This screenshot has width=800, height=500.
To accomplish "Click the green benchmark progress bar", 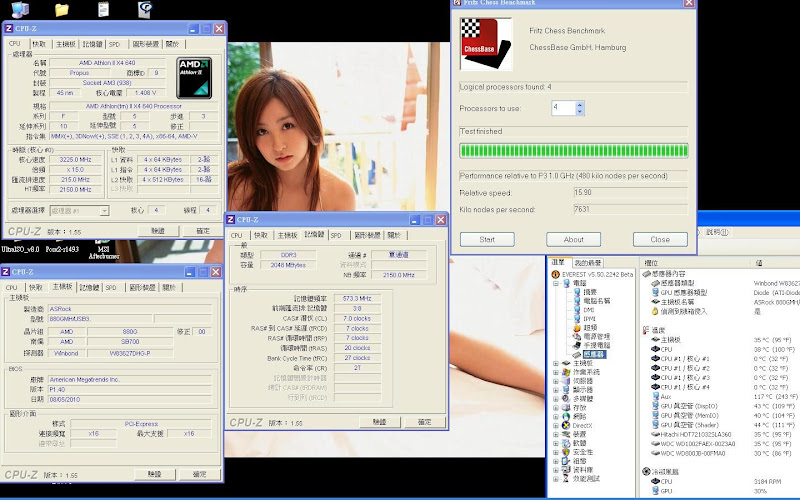I will tap(573, 151).
